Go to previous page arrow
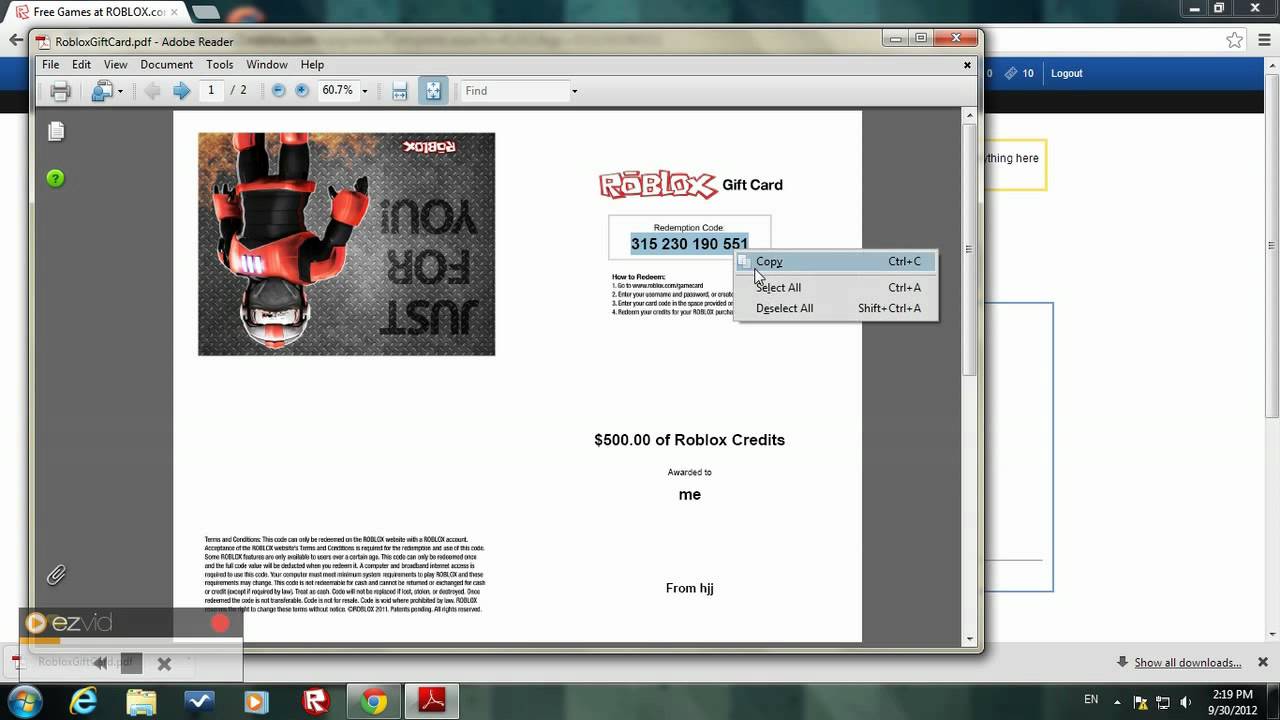The width and height of the screenshot is (1280, 720). click(152, 91)
